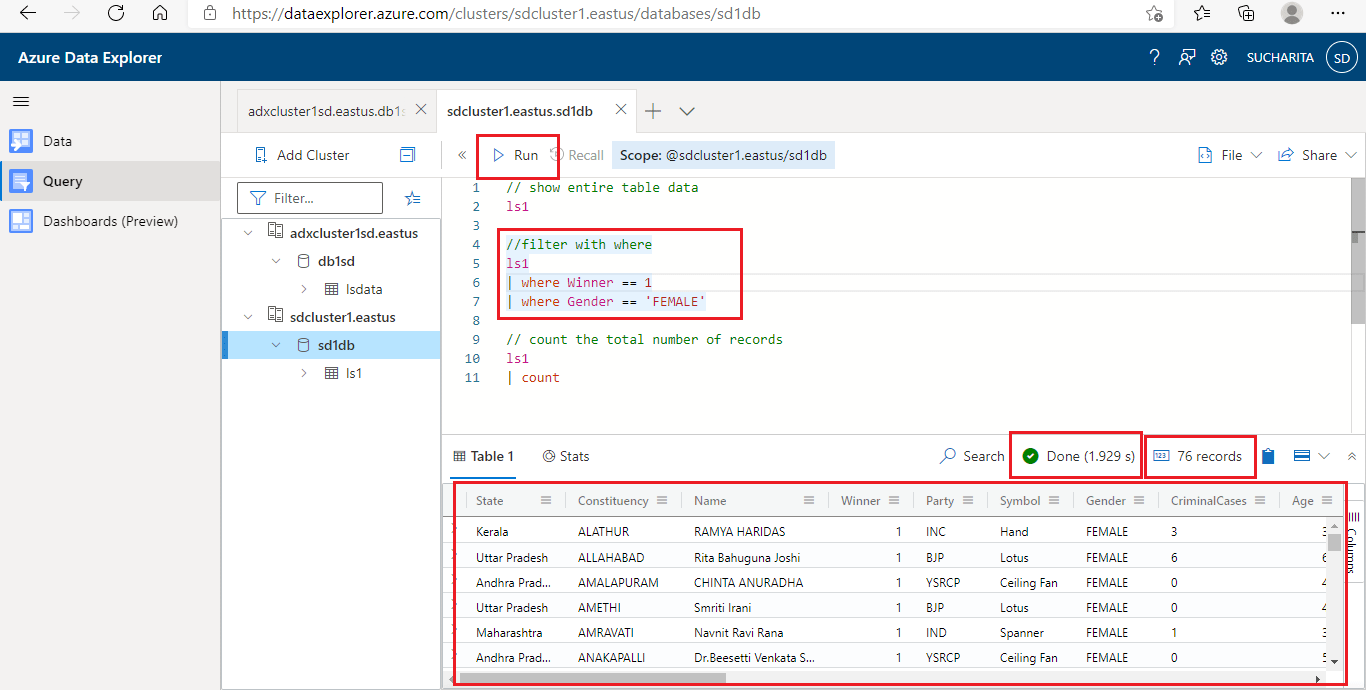Click the new tab plus icon
Image resolution: width=1366 pixels, height=690 pixels.
point(653,111)
